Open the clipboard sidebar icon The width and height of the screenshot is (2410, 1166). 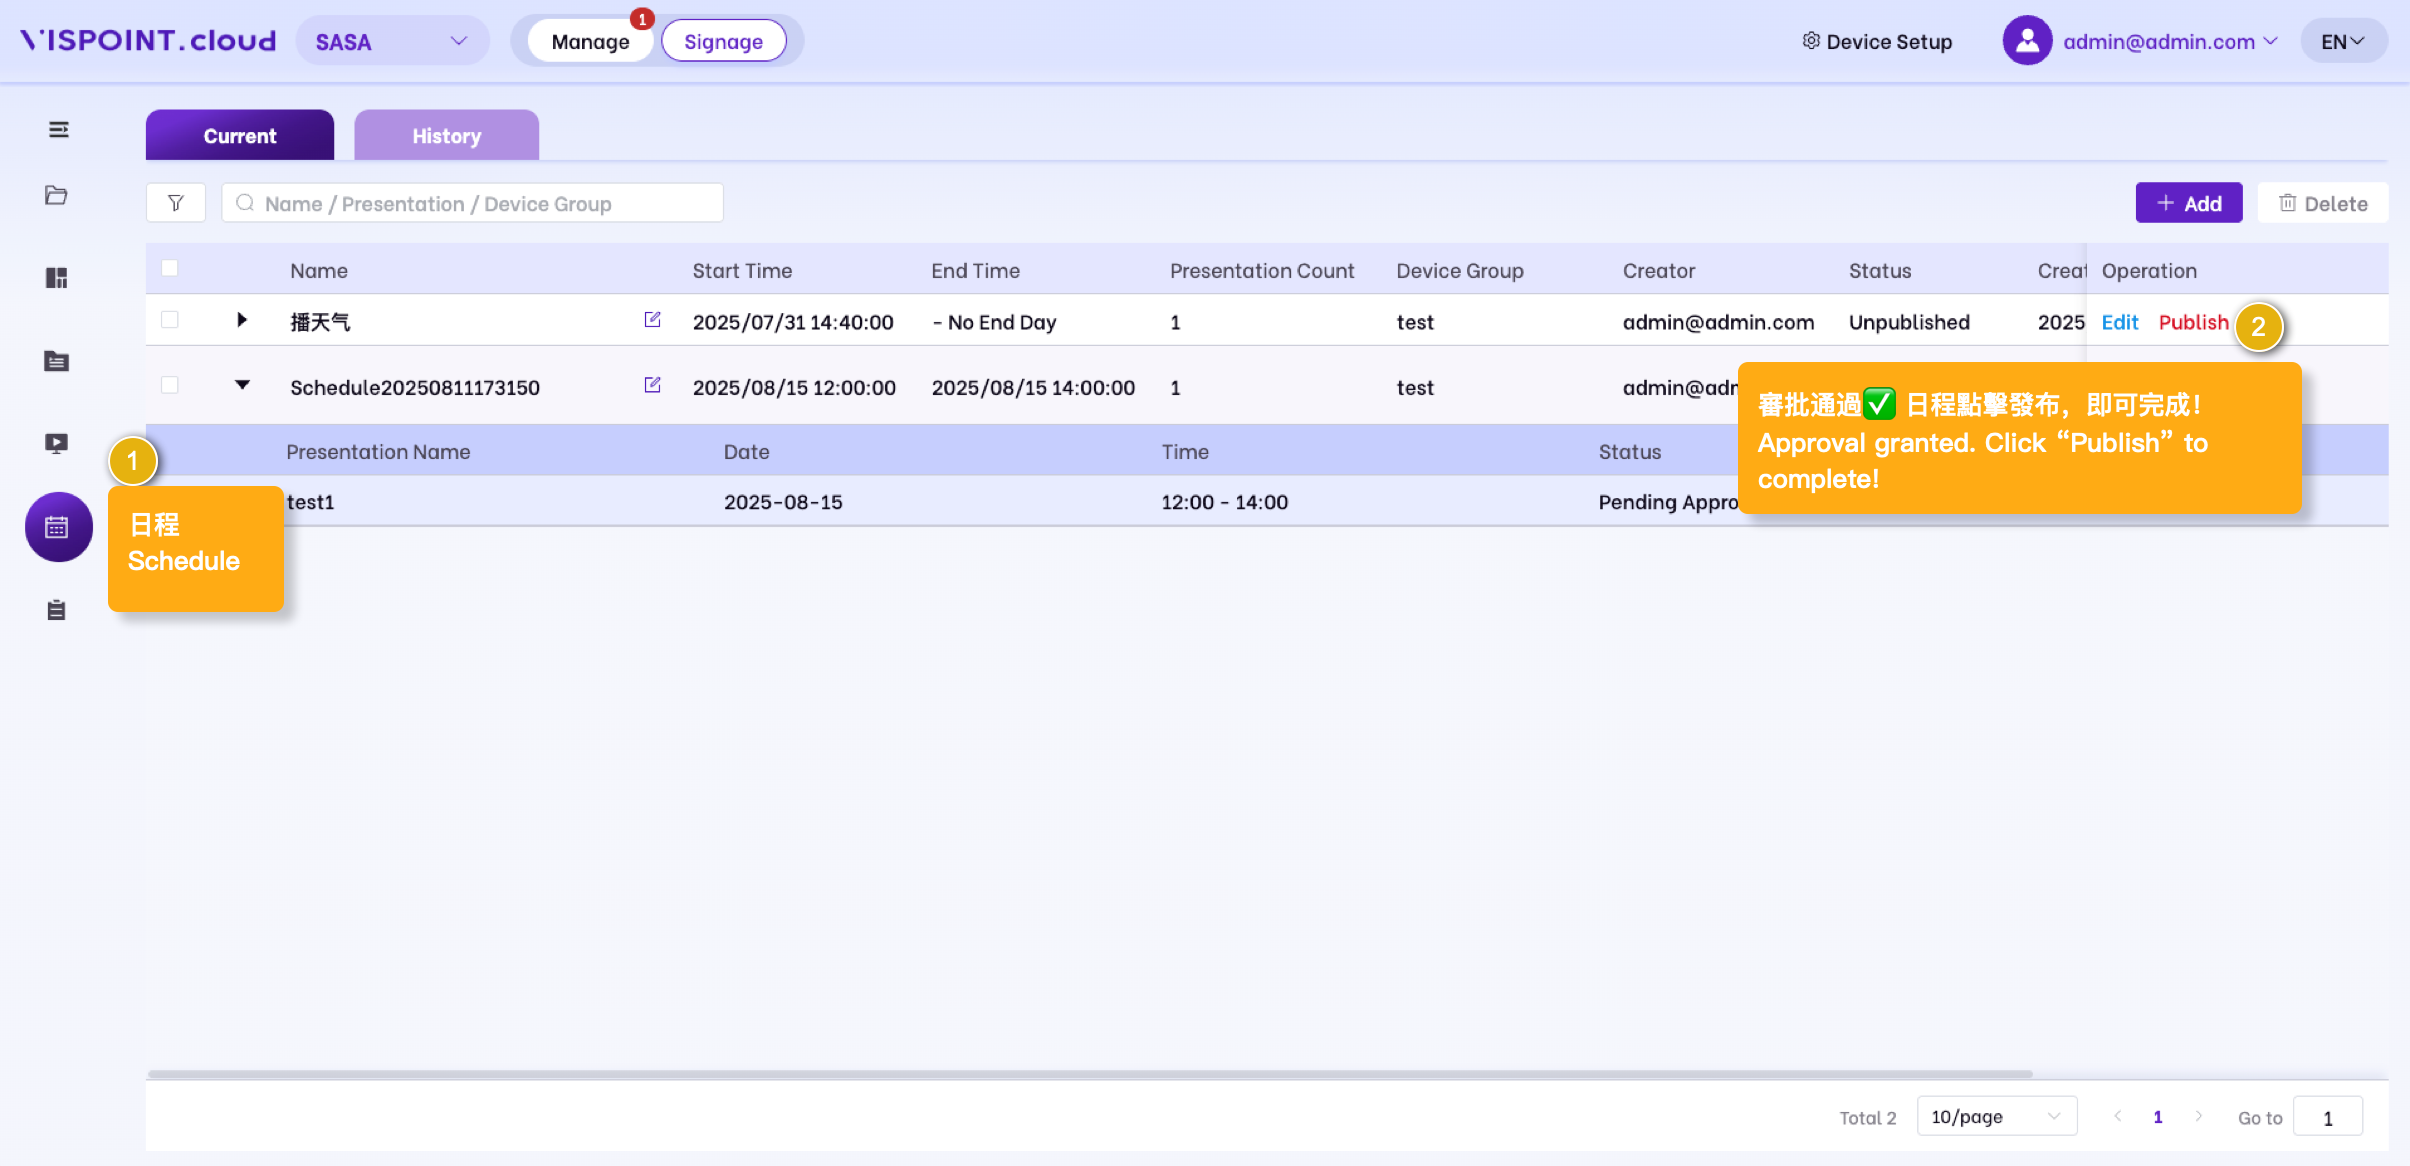click(x=57, y=610)
